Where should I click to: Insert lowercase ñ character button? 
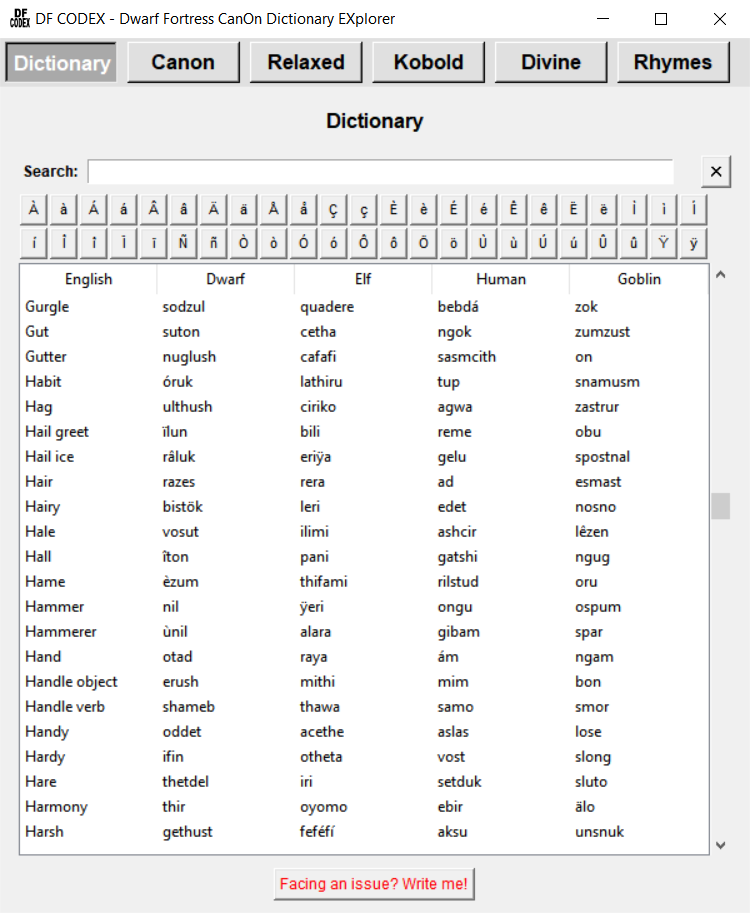coord(214,243)
